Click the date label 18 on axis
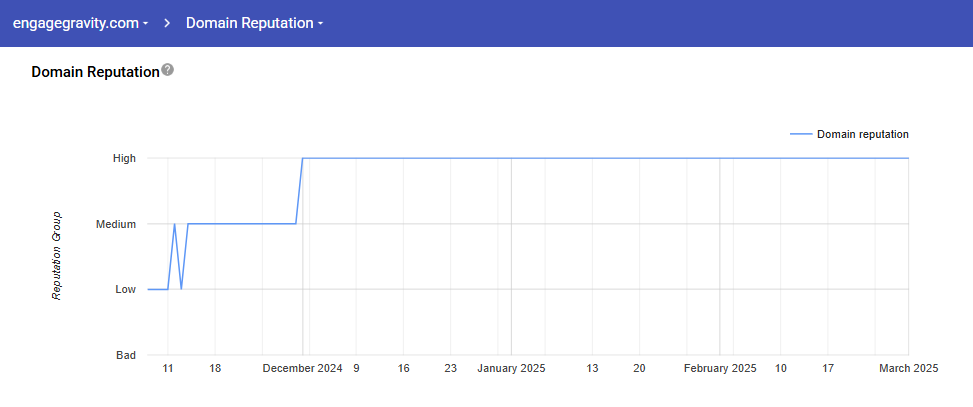The width and height of the screenshot is (973, 407). coord(215,368)
